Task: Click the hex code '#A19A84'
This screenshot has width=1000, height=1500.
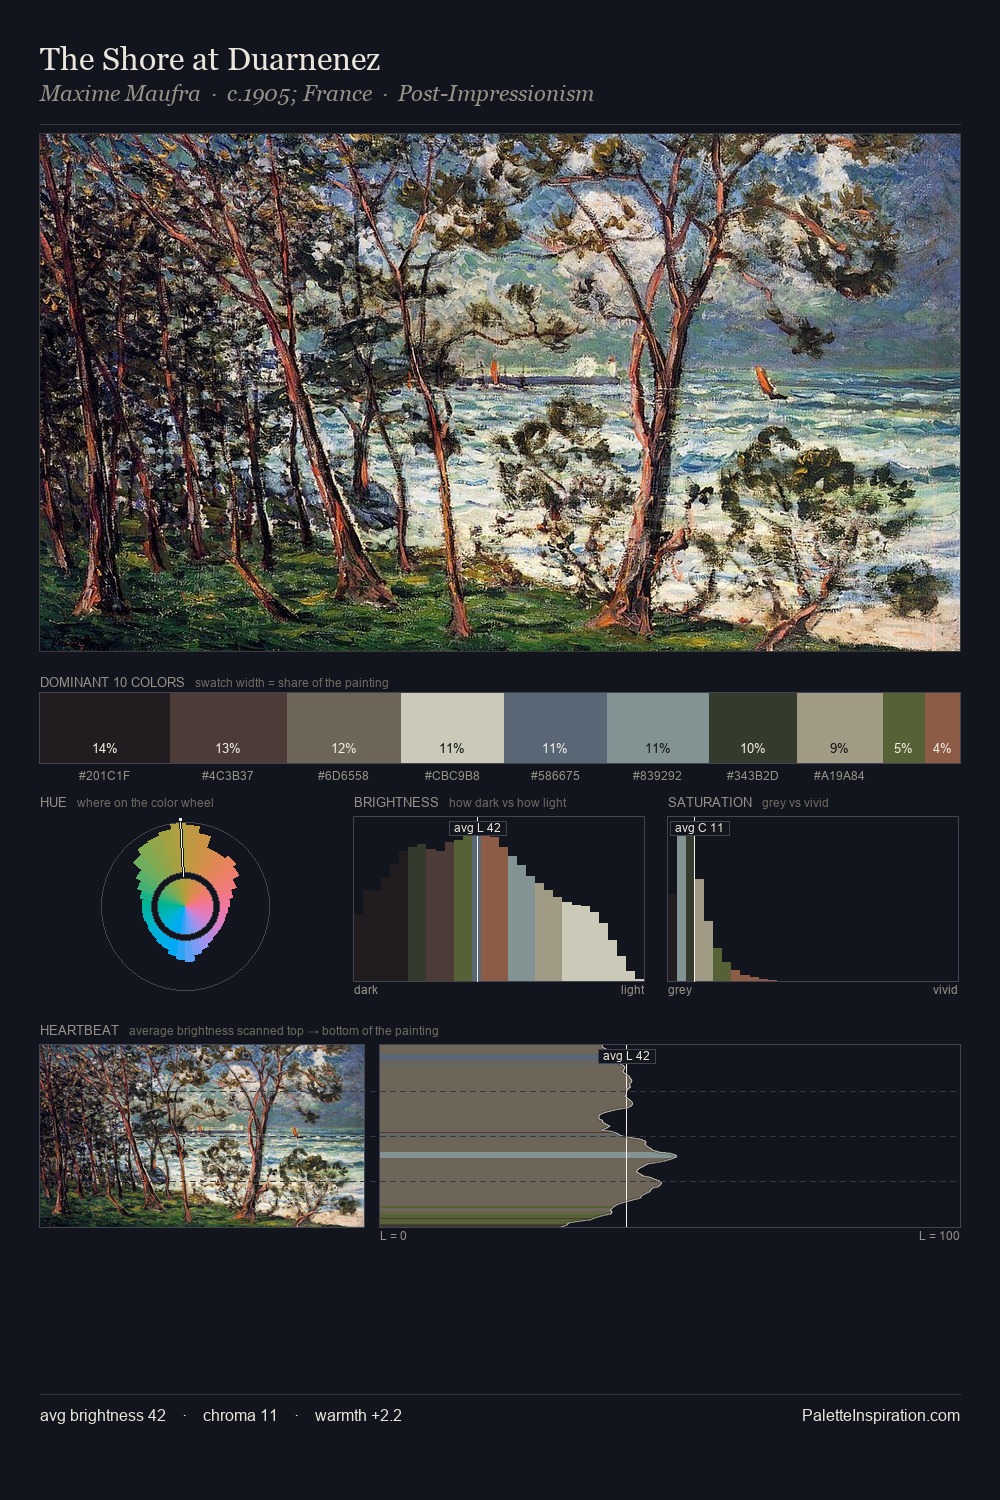Action: click(839, 775)
